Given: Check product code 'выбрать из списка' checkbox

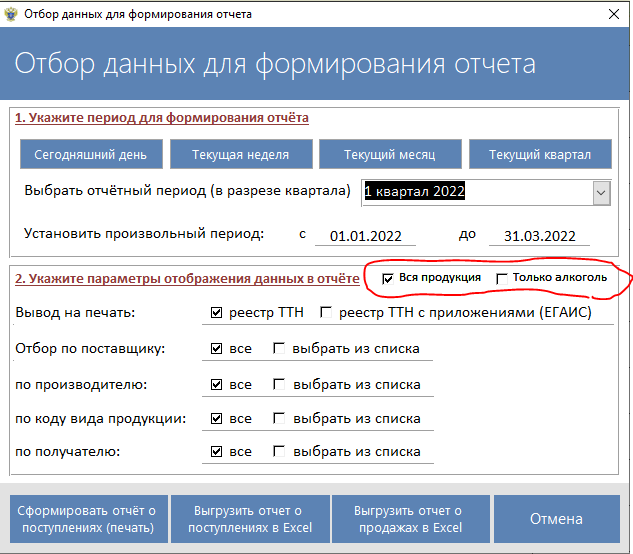Looking at the screenshot, I should coord(279,419).
